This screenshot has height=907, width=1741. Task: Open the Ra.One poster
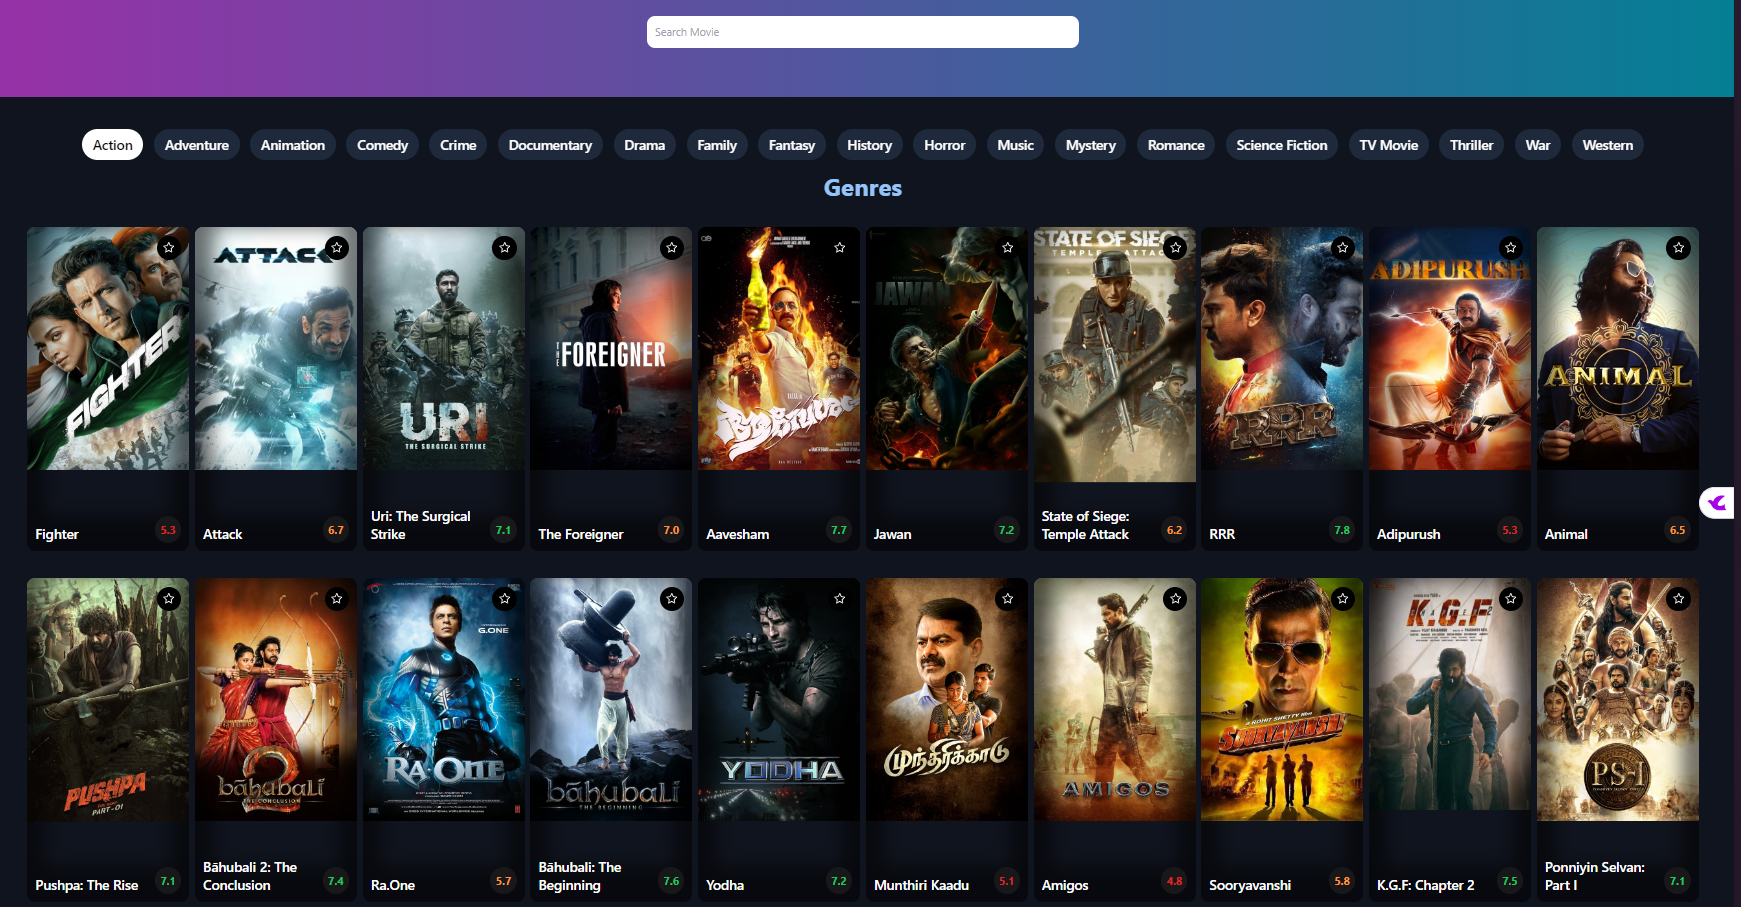[x=444, y=699]
